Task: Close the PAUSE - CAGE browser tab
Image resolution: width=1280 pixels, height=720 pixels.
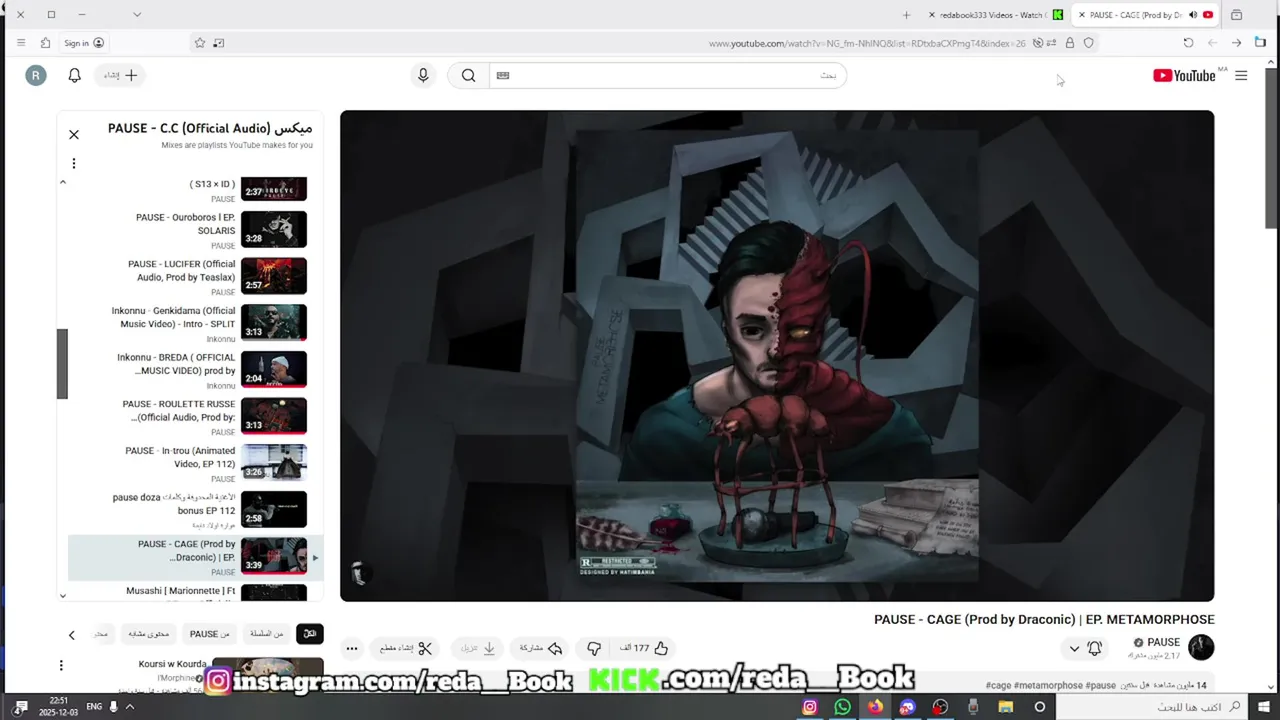Action: click(x=1081, y=15)
